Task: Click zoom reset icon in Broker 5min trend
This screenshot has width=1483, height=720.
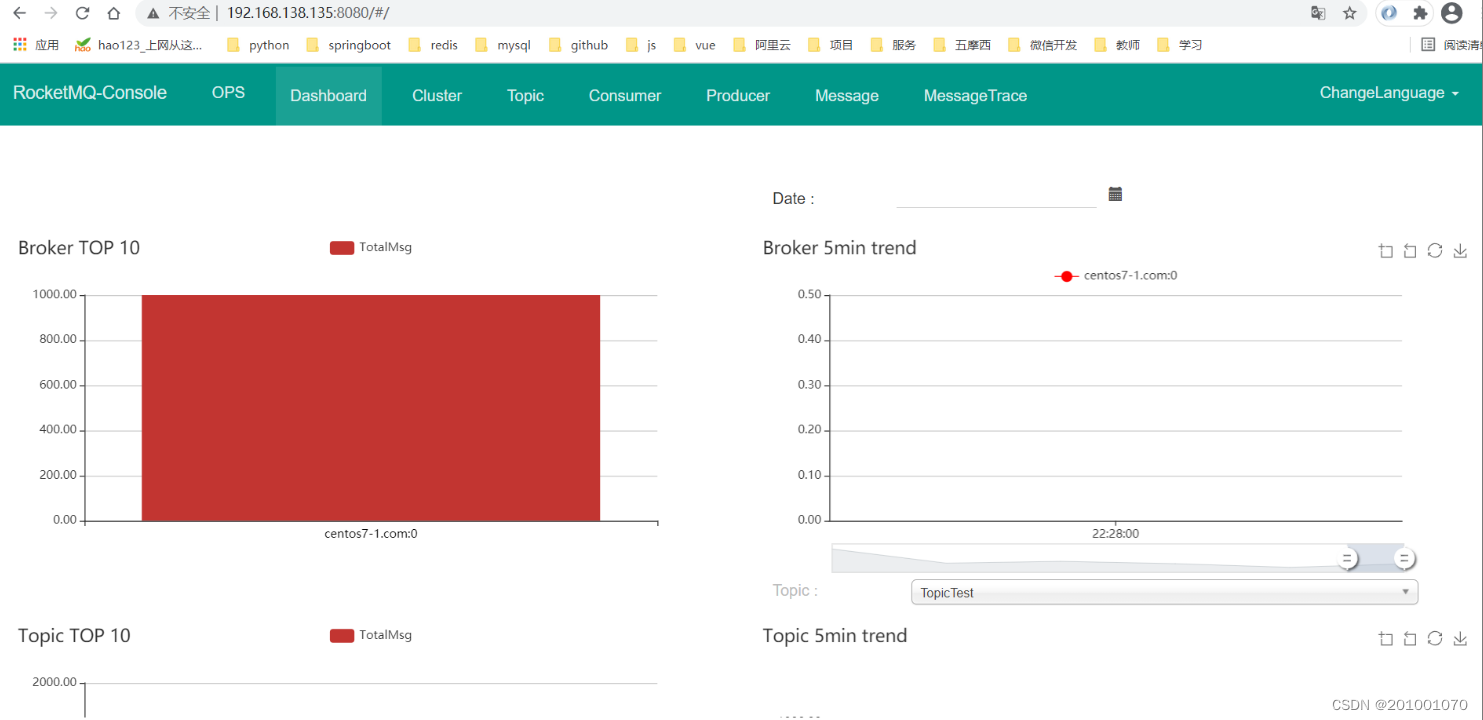Action: click(x=1410, y=251)
